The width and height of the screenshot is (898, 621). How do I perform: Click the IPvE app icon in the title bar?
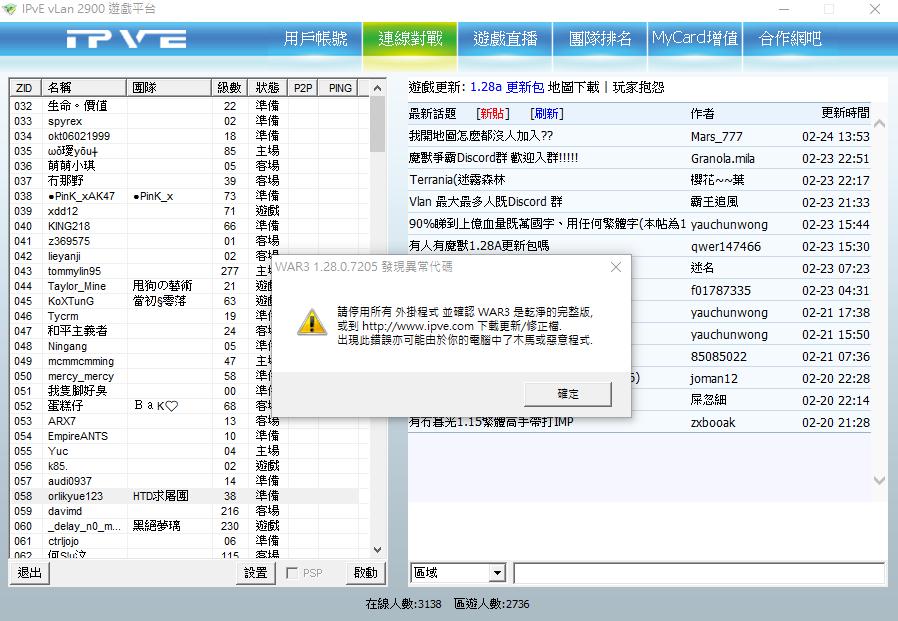coord(10,9)
